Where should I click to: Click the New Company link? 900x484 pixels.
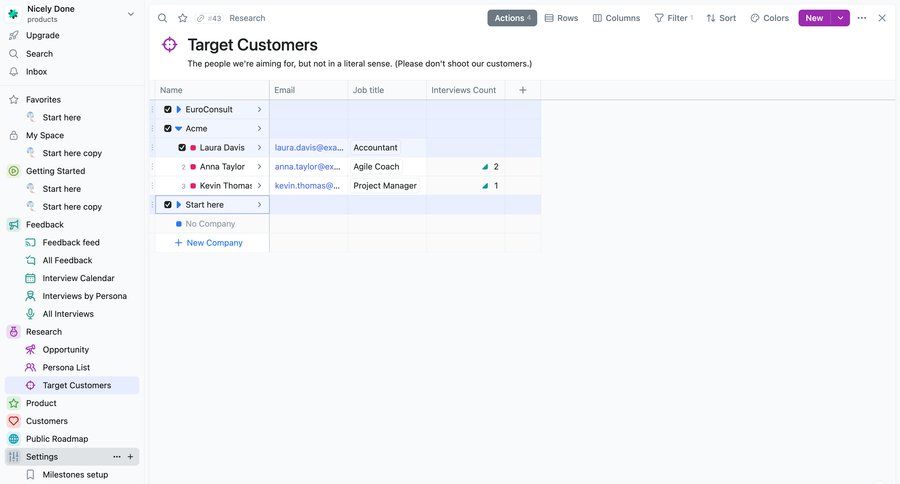point(208,243)
